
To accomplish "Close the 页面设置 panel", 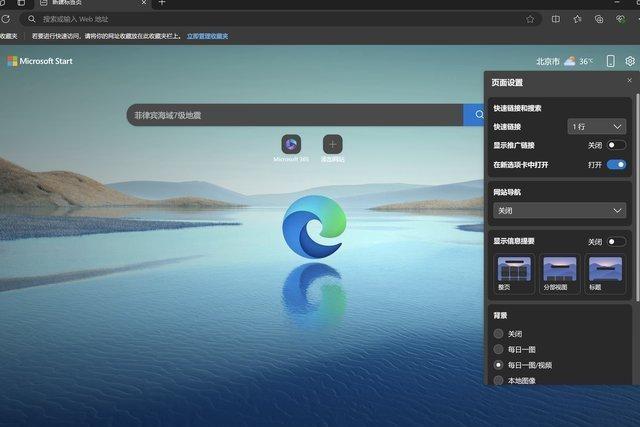I will point(629,80).
